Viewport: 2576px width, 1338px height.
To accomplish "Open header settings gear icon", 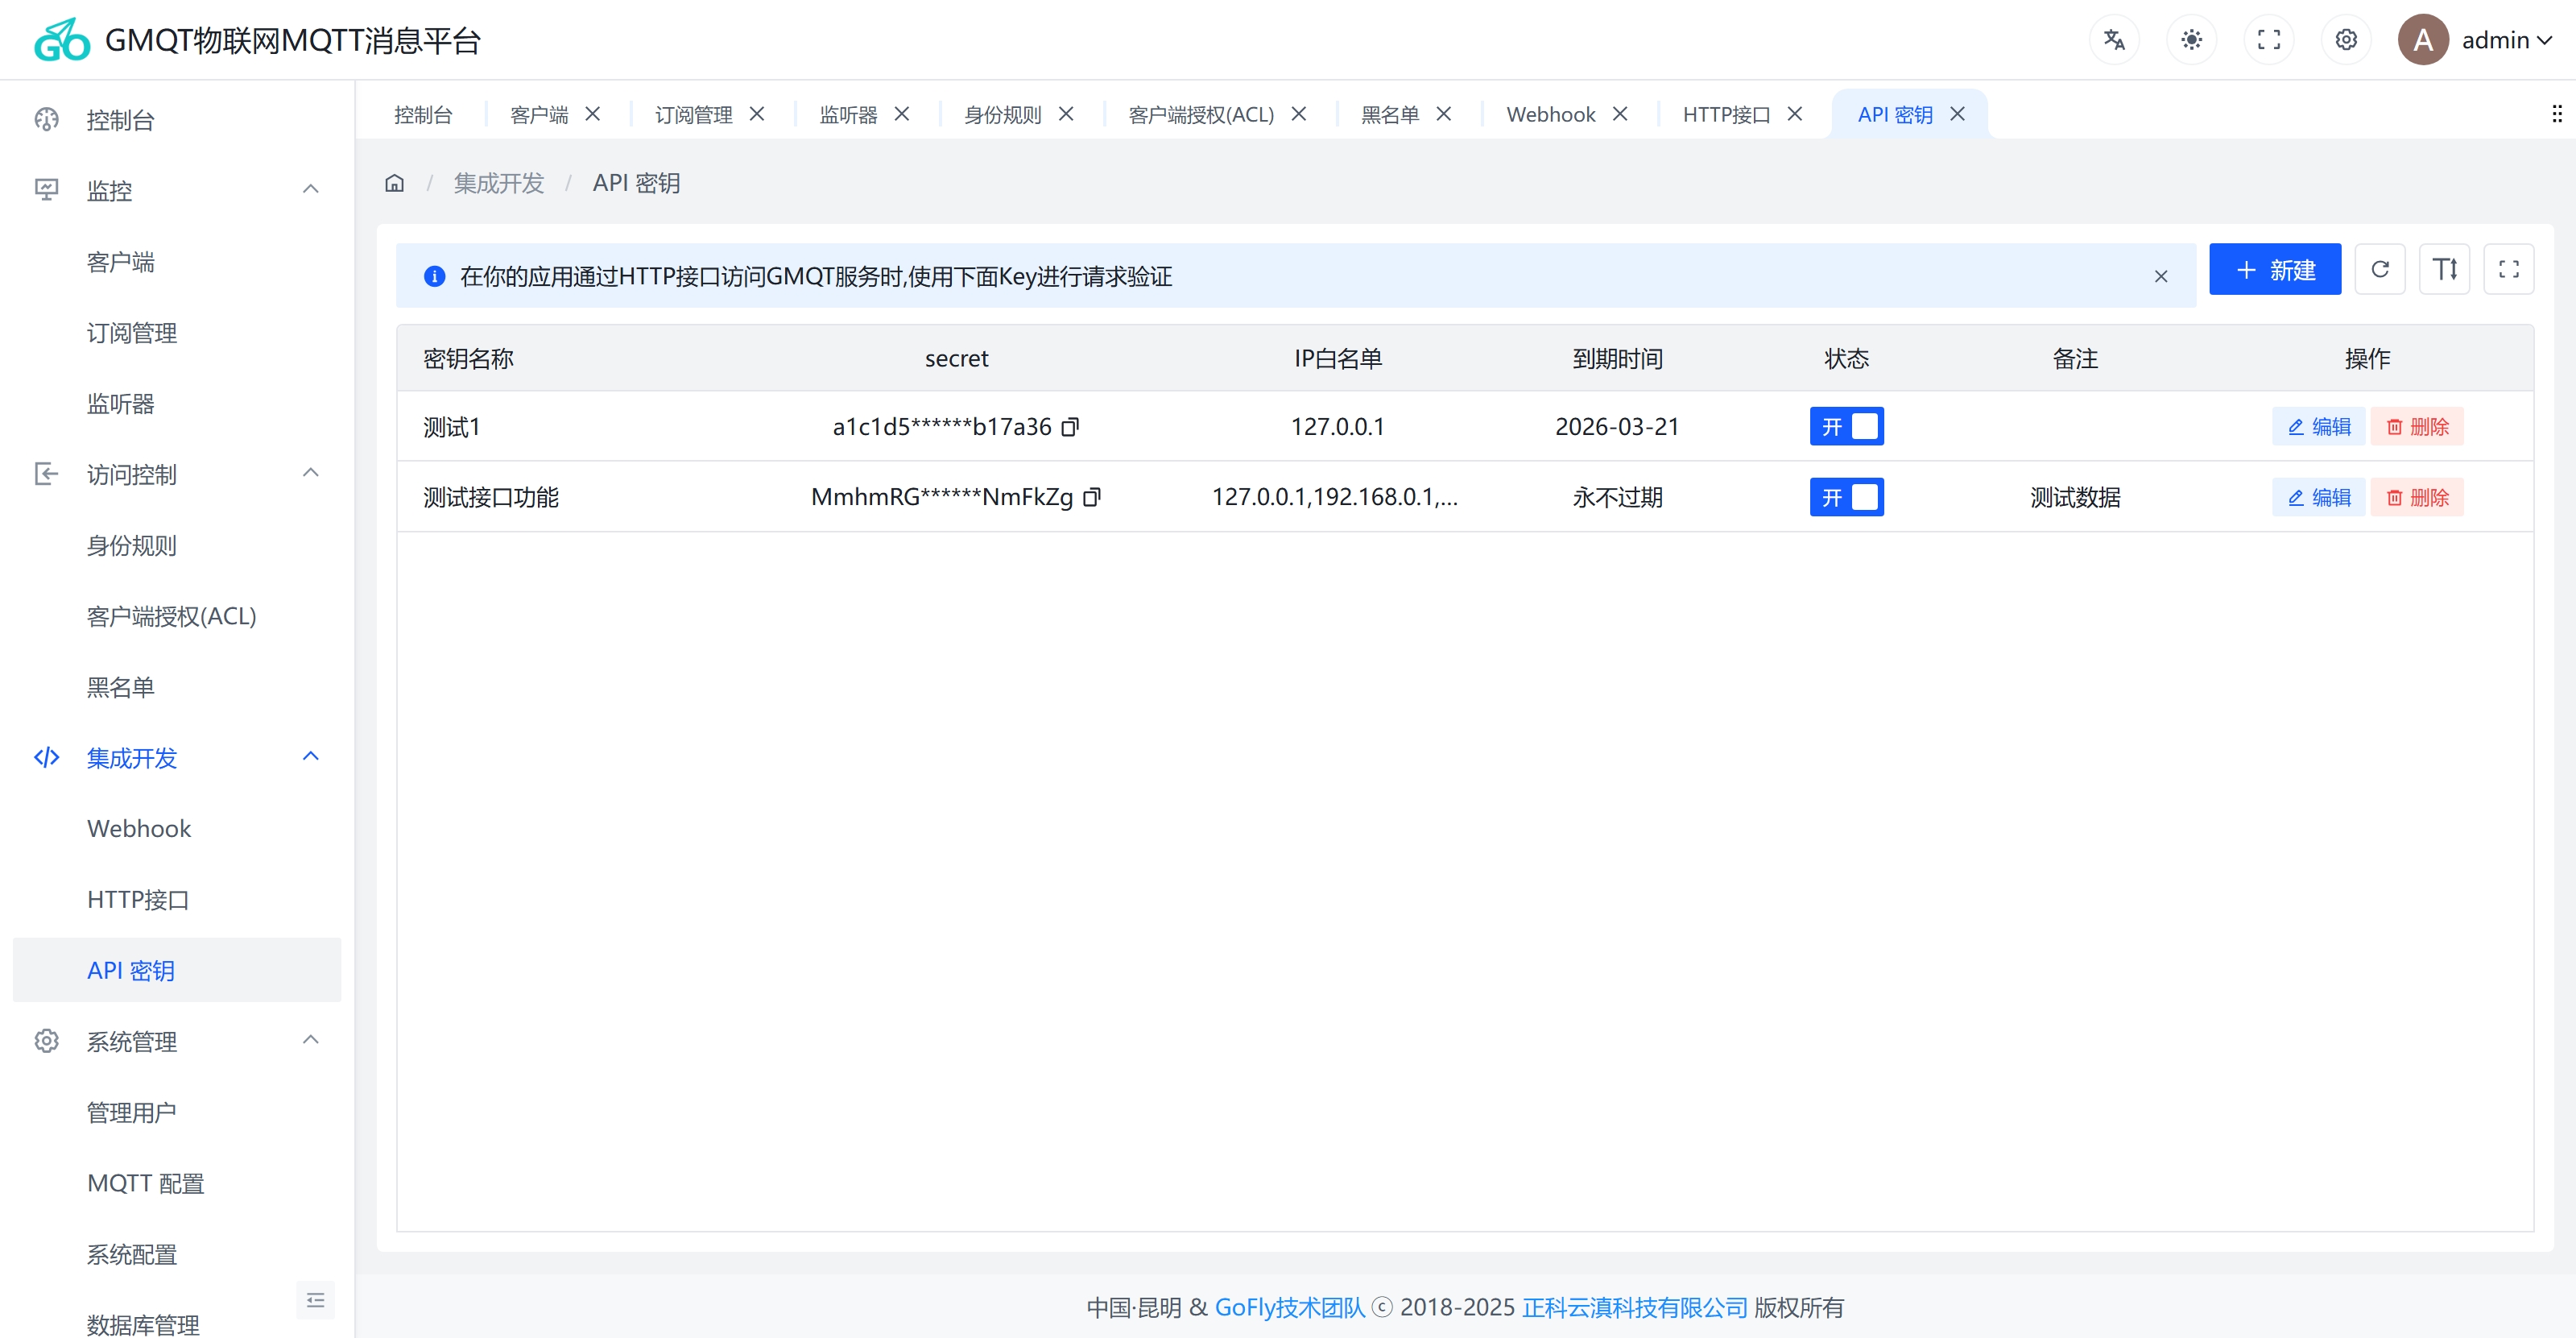I will pyautogui.click(x=2346, y=39).
